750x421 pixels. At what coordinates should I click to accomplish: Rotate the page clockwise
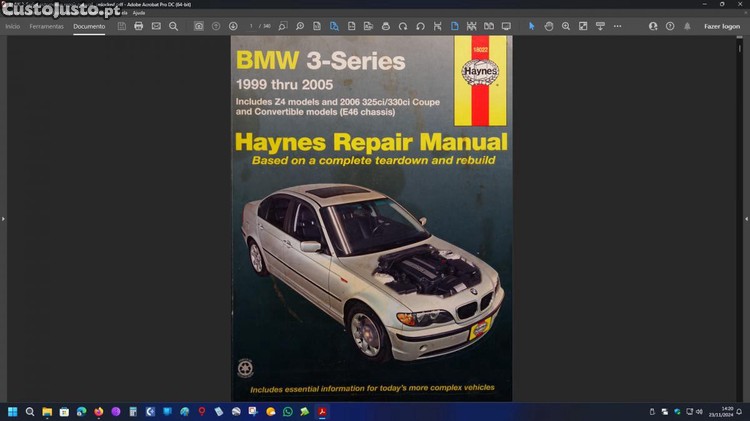403,26
